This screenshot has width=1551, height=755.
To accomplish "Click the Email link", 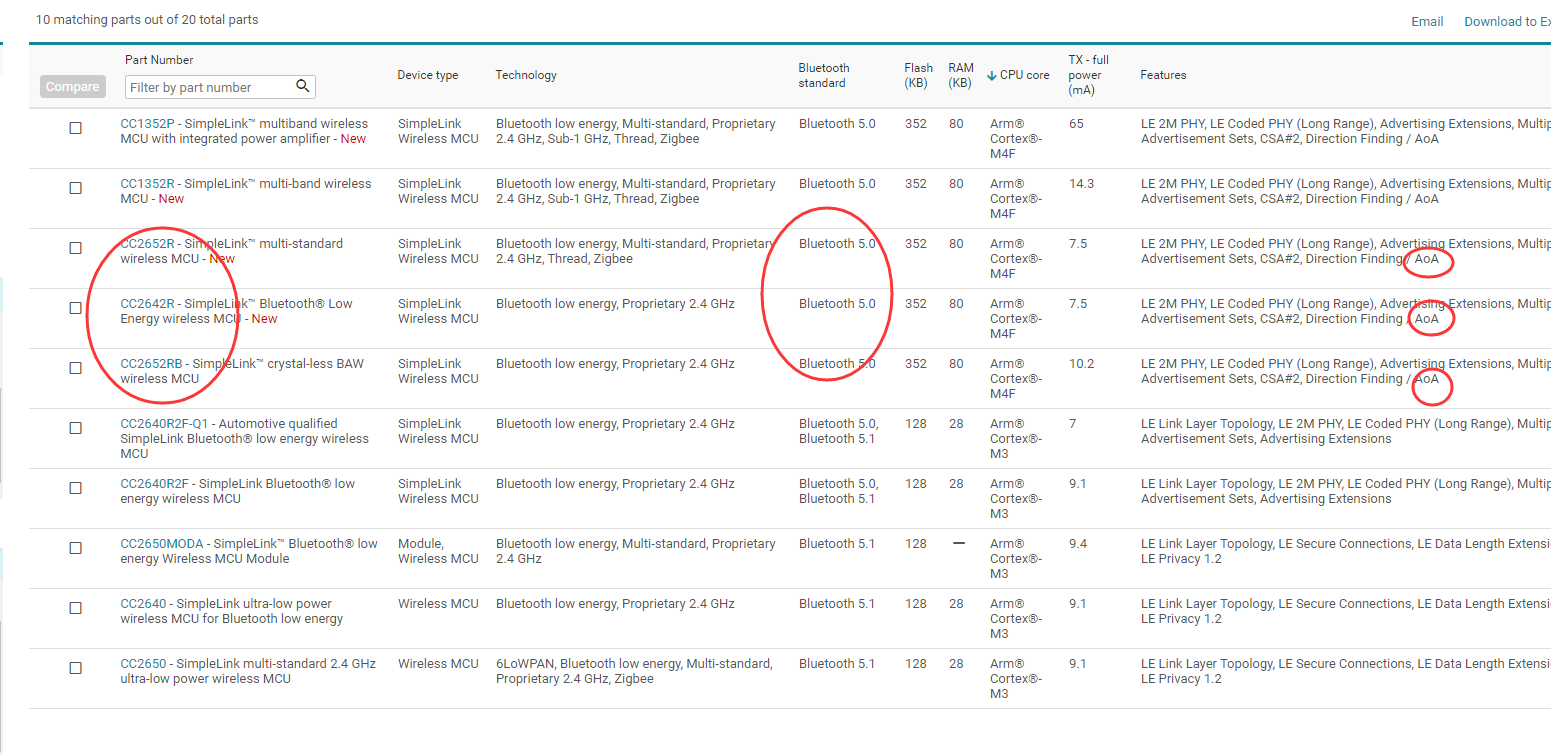I will pos(1427,21).
